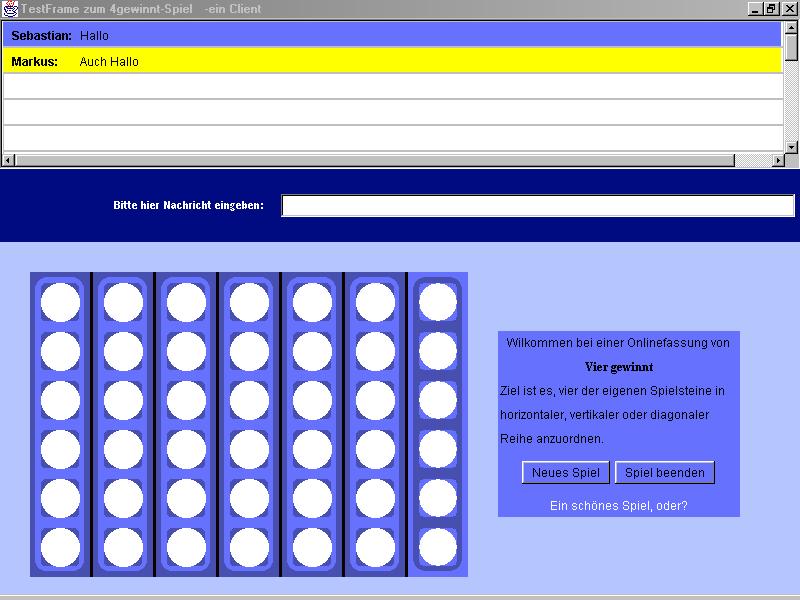Screen dimensions: 800x600
Task: Select Markus's "Auch Hallo" chat row
Action: (390, 61)
